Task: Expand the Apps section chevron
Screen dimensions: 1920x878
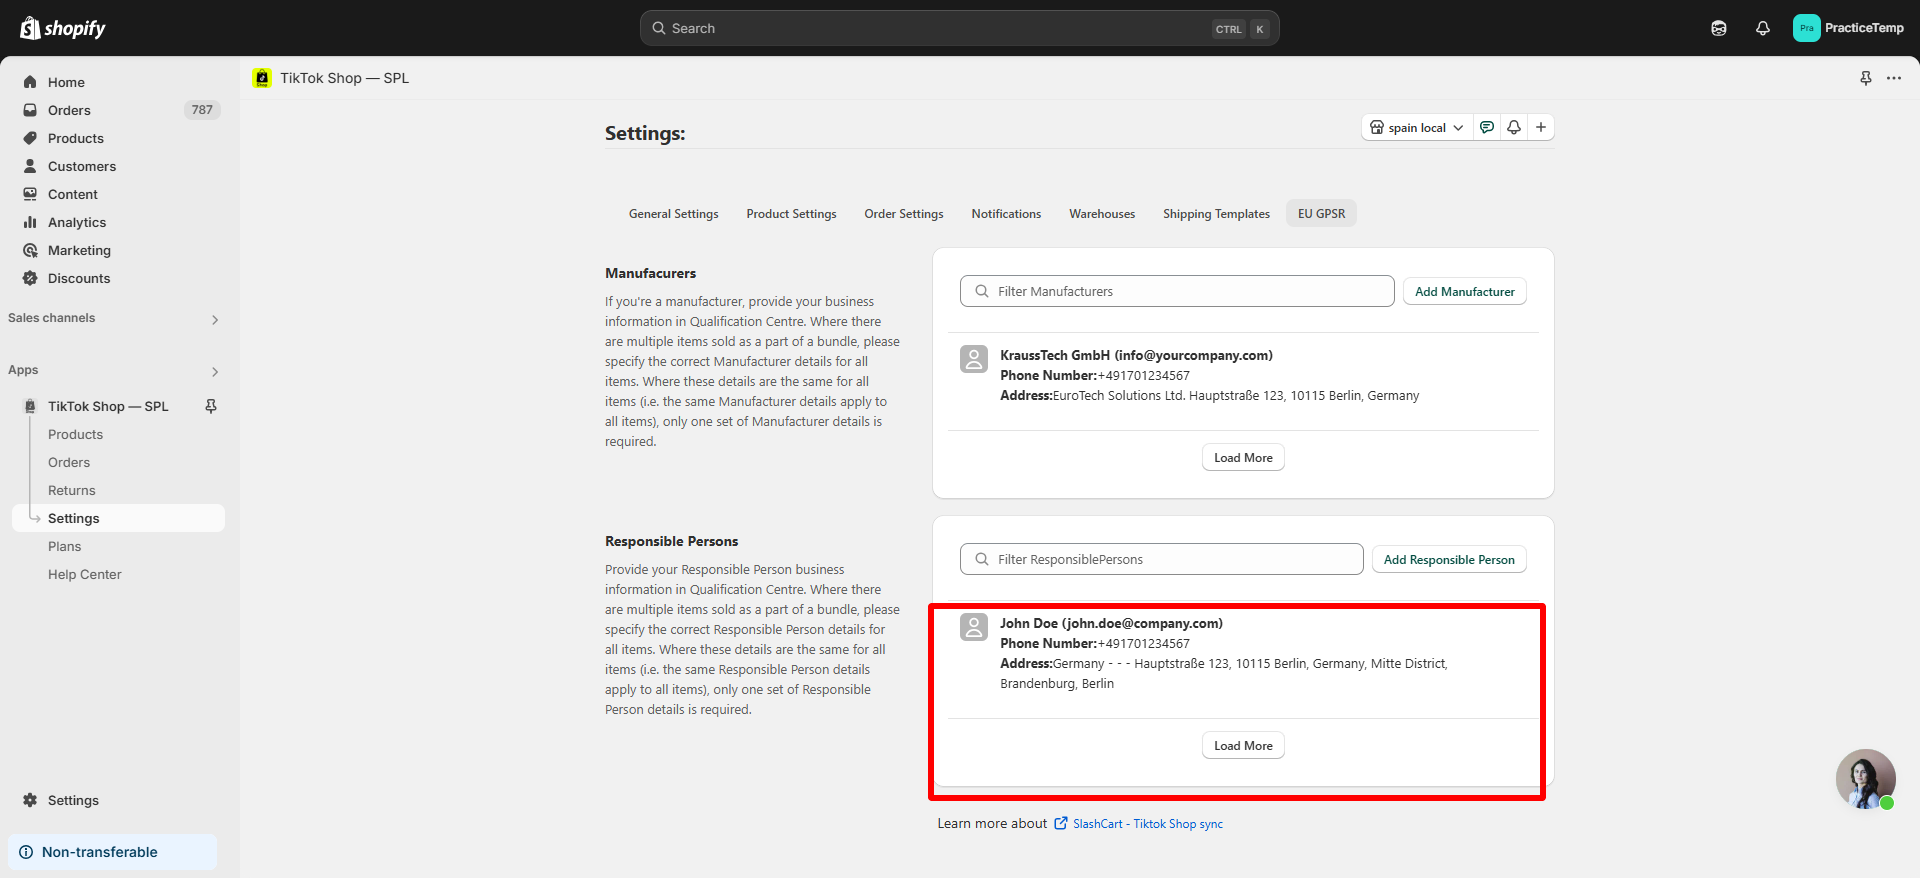Action: (x=215, y=371)
